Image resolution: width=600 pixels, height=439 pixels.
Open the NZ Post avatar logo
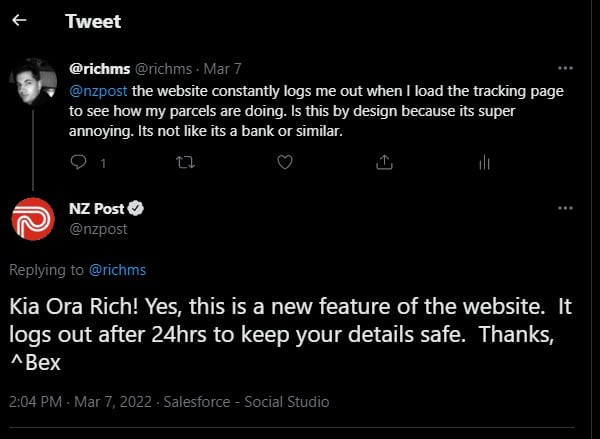pos(33,220)
